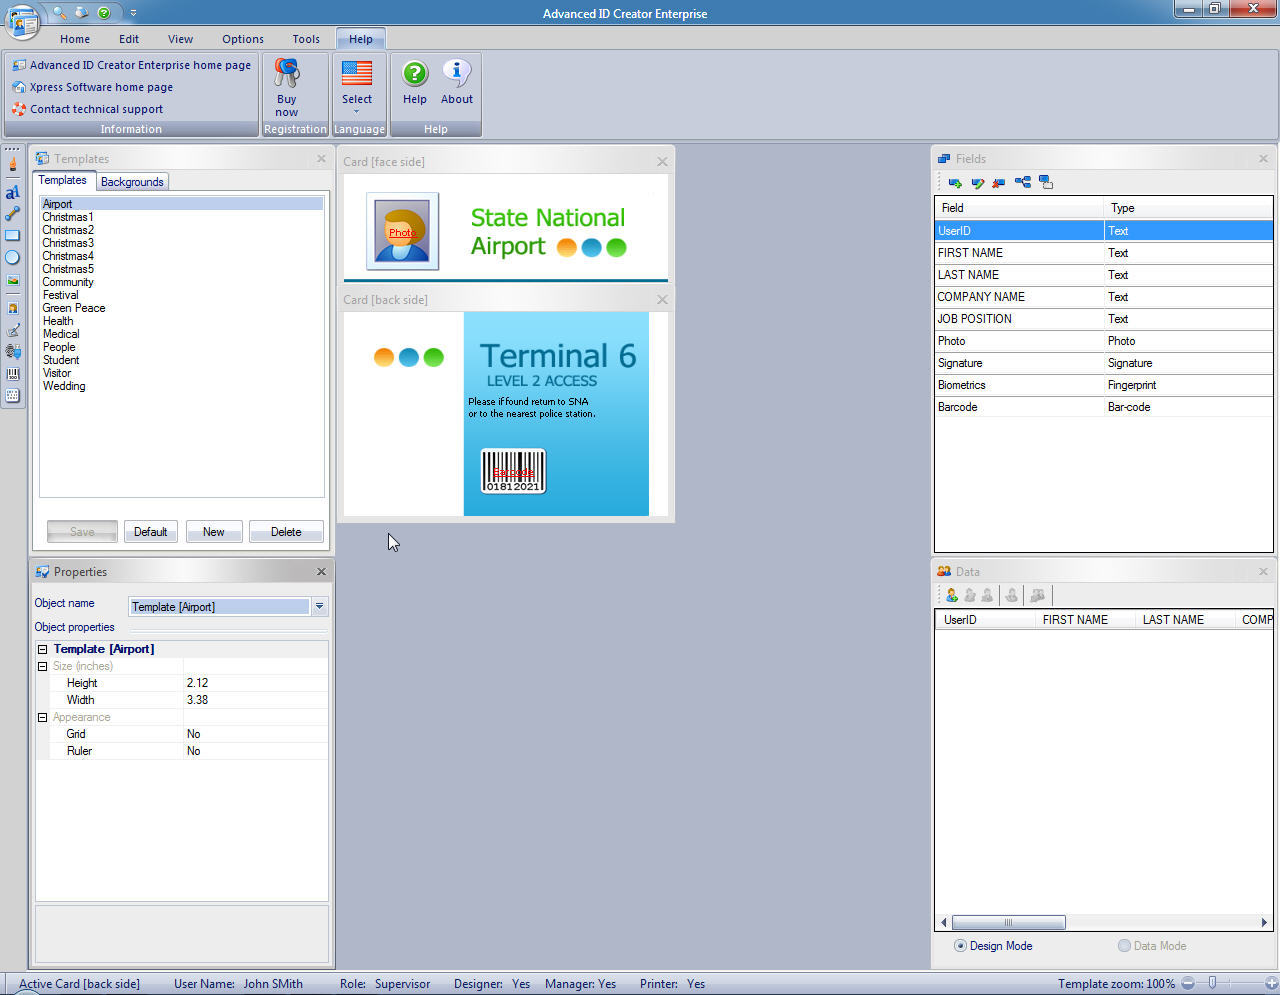Click the field hierarchy tree icon in Fields toolbar
The width and height of the screenshot is (1280, 995).
click(x=1022, y=183)
